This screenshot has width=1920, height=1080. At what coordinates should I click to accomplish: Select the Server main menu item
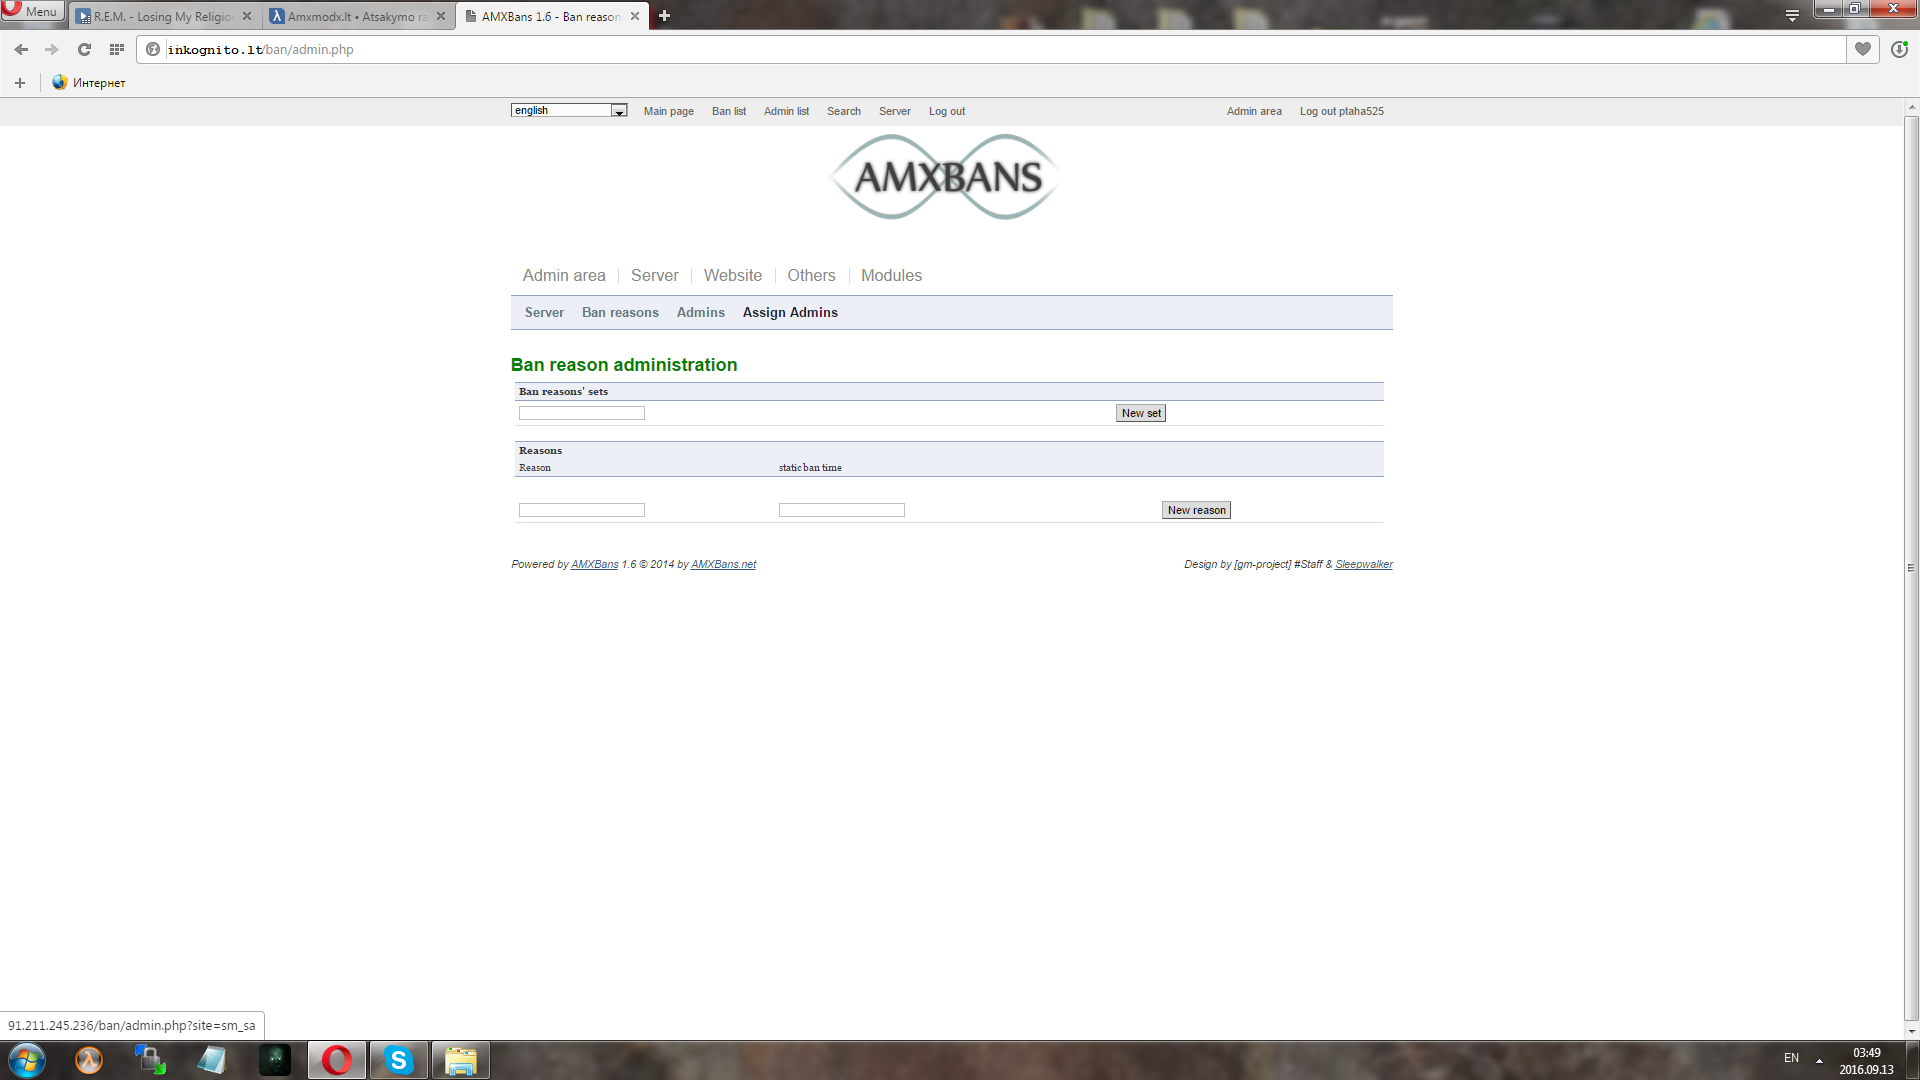coord(655,275)
